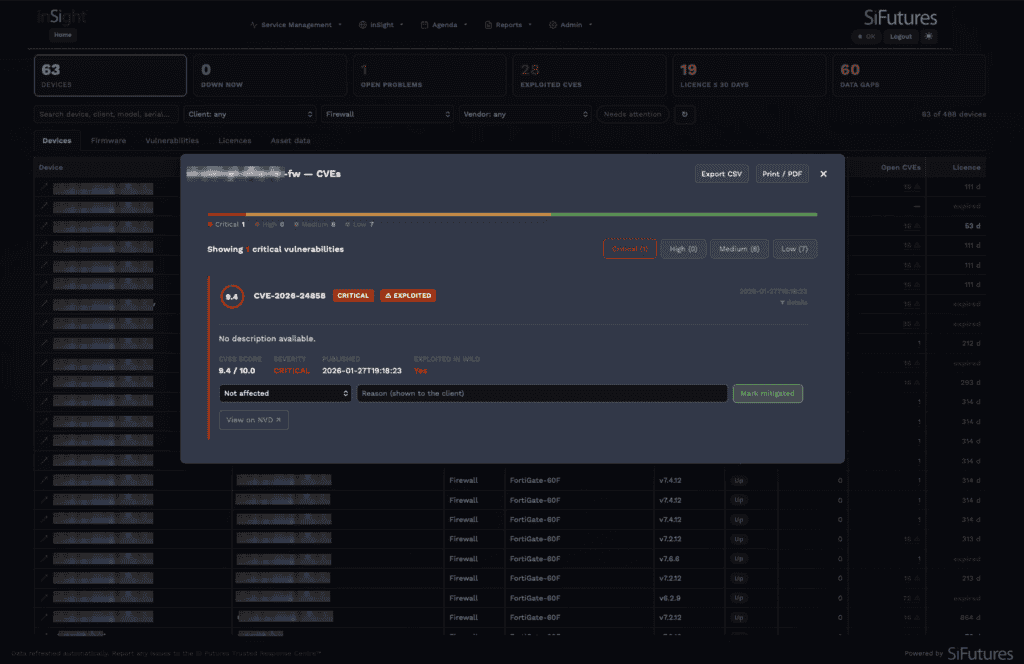The image size is (1024, 664).
Task: Click the edit icon in the 864 d licence row
Action: 44,617
